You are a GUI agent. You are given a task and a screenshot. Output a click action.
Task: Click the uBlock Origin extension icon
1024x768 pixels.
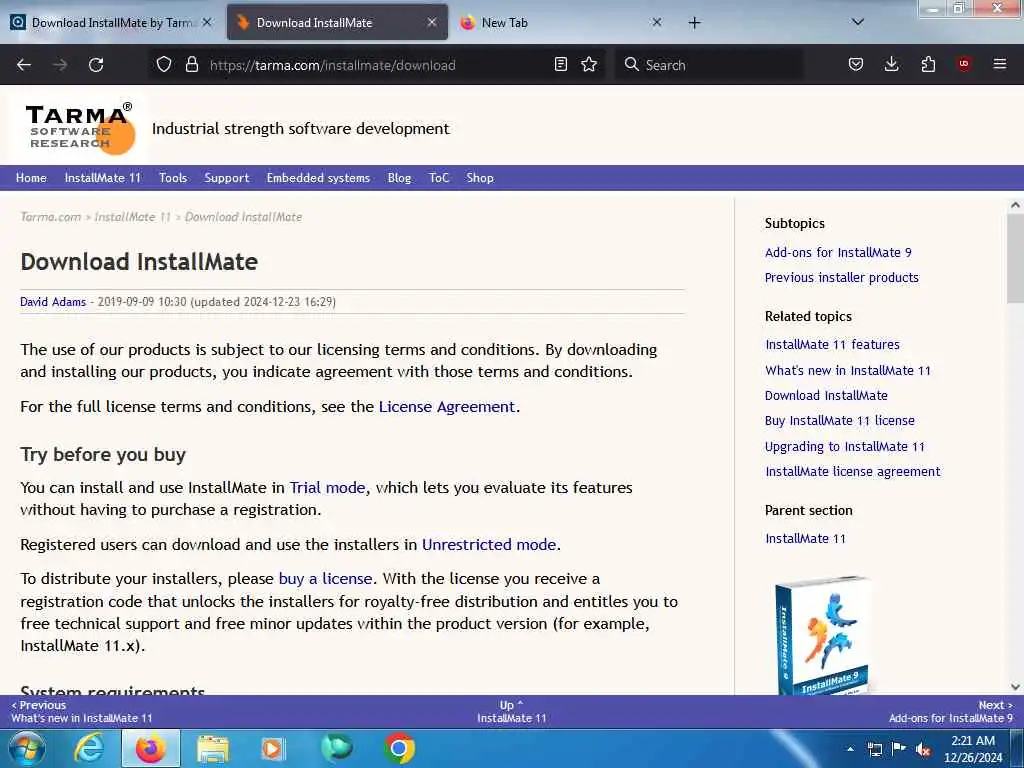[964, 64]
